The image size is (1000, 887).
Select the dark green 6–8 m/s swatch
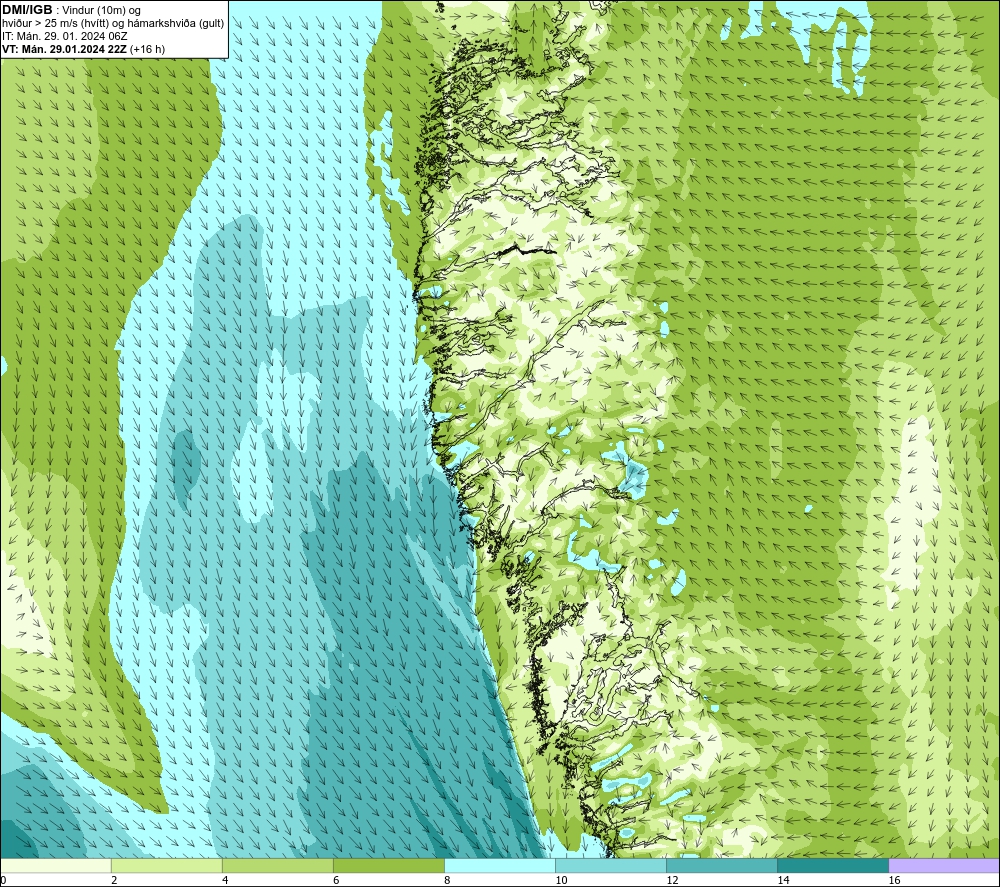[x=388, y=866]
